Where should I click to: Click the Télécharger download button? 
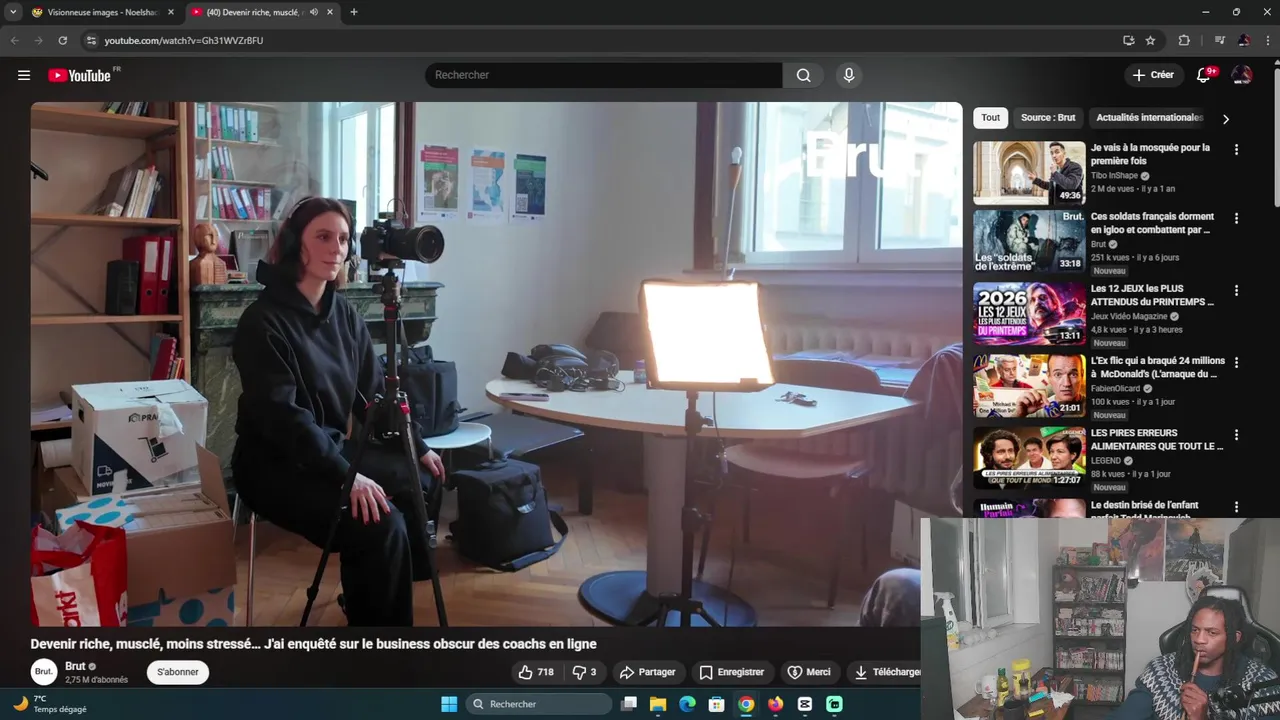click(886, 672)
